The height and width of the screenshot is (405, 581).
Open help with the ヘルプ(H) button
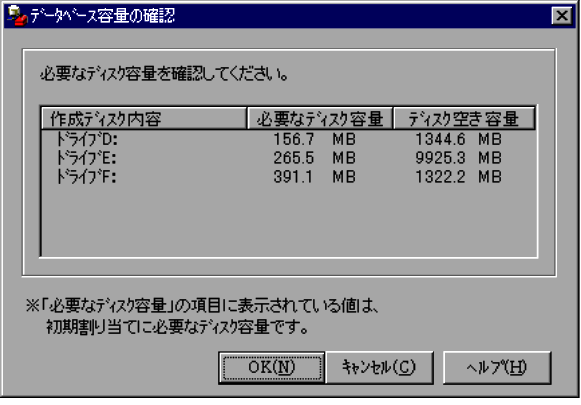(497, 368)
